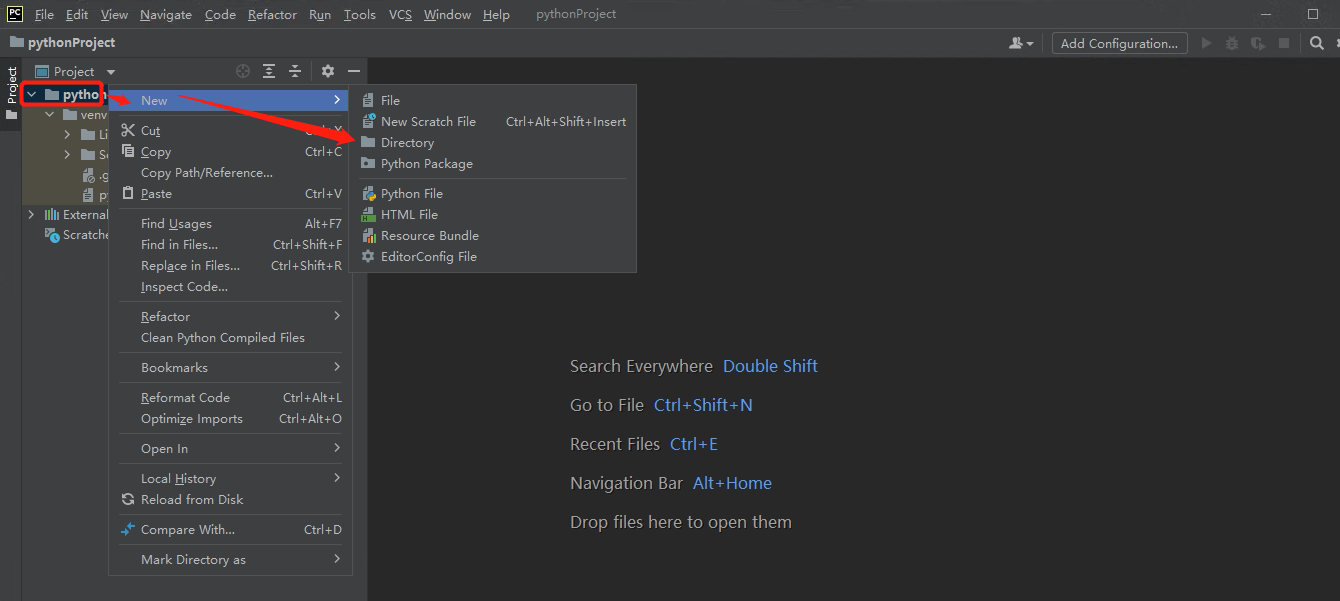Screen dimensions: 1340x601
Task: Click the Compare With arrows icon
Action: (x=128, y=529)
